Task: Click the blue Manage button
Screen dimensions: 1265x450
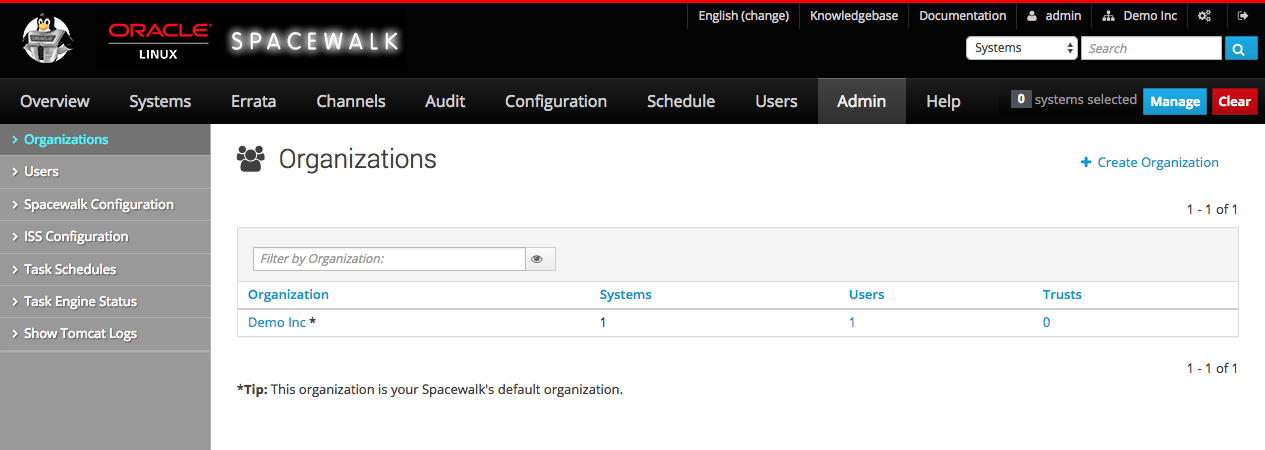Action: [x=1175, y=101]
